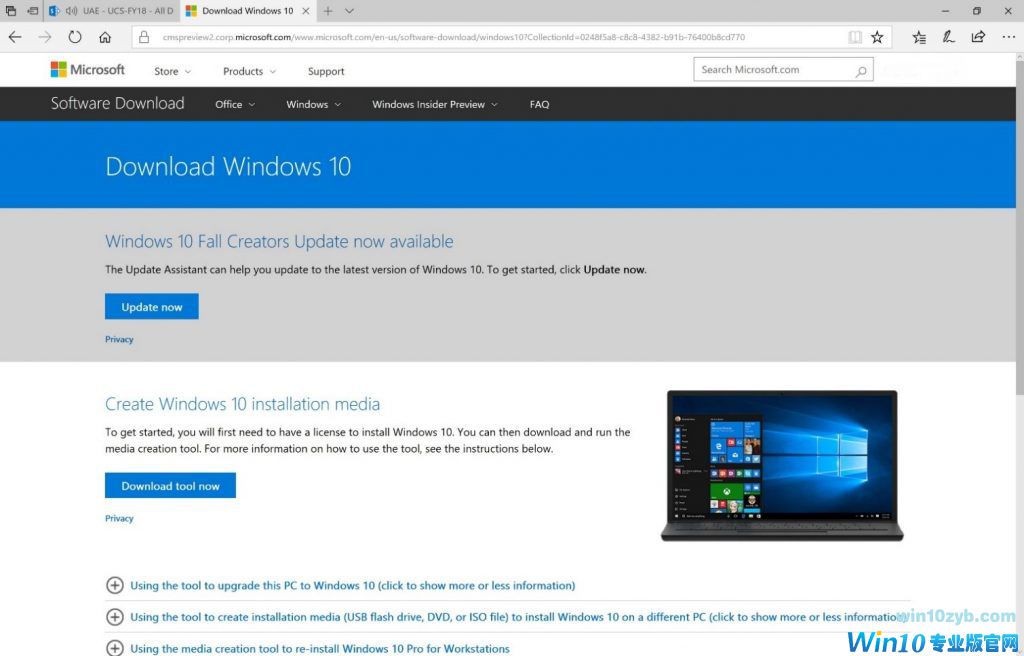The width and height of the screenshot is (1024, 656).
Task: Open a new tab with plus icon
Action: (328, 10)
